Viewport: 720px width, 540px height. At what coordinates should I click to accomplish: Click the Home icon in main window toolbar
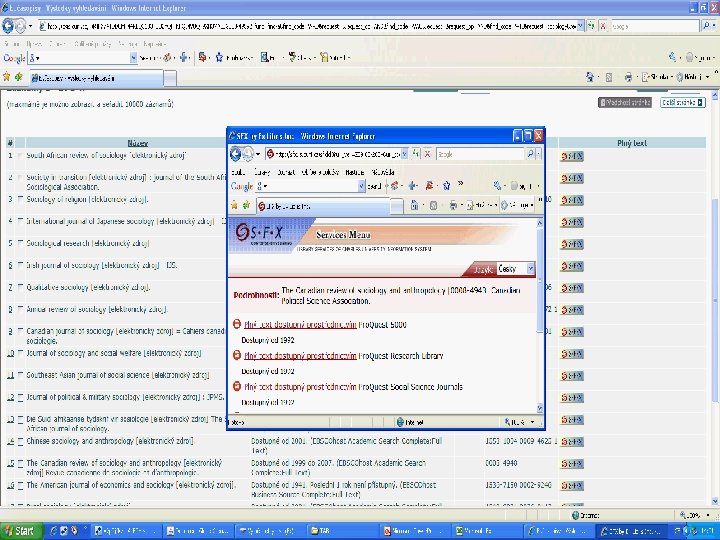(x=590, y=77)
